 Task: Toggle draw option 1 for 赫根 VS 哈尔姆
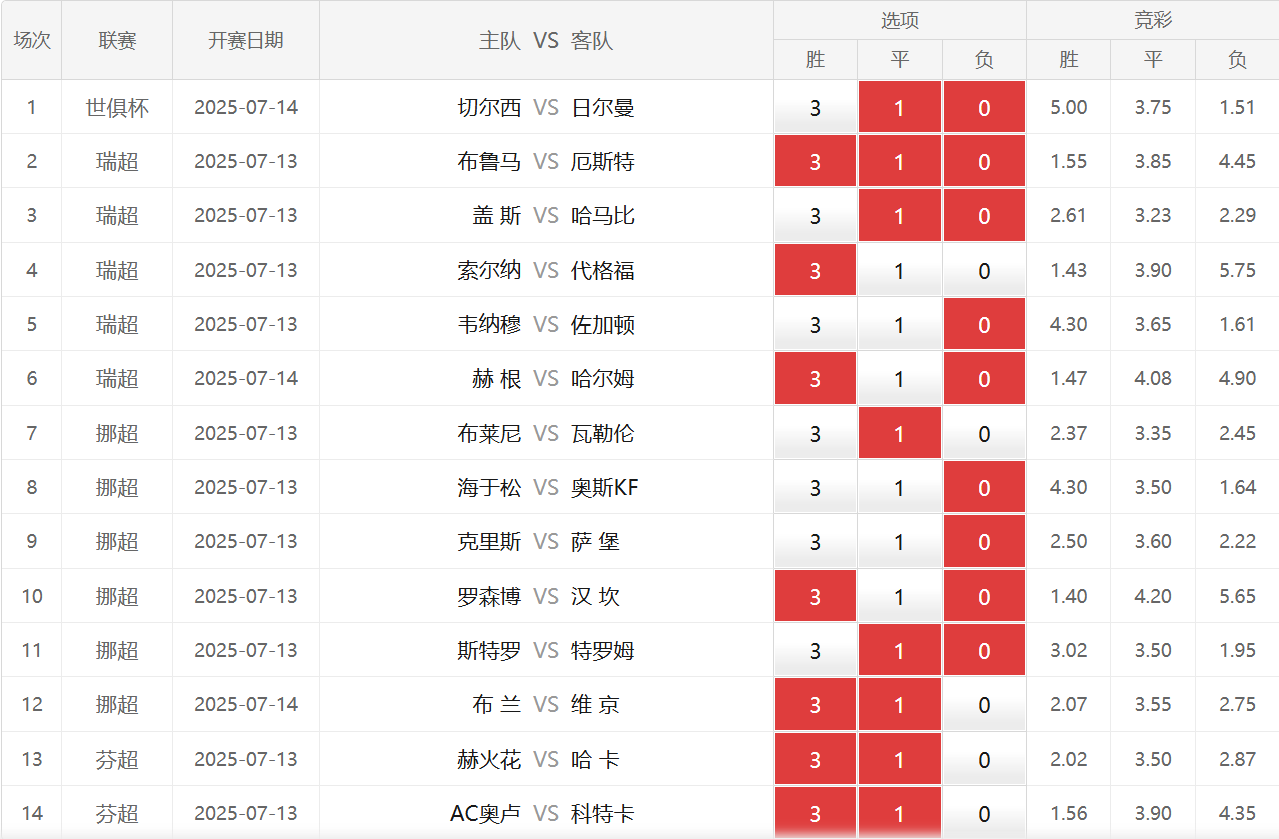[x=899, y=378]
